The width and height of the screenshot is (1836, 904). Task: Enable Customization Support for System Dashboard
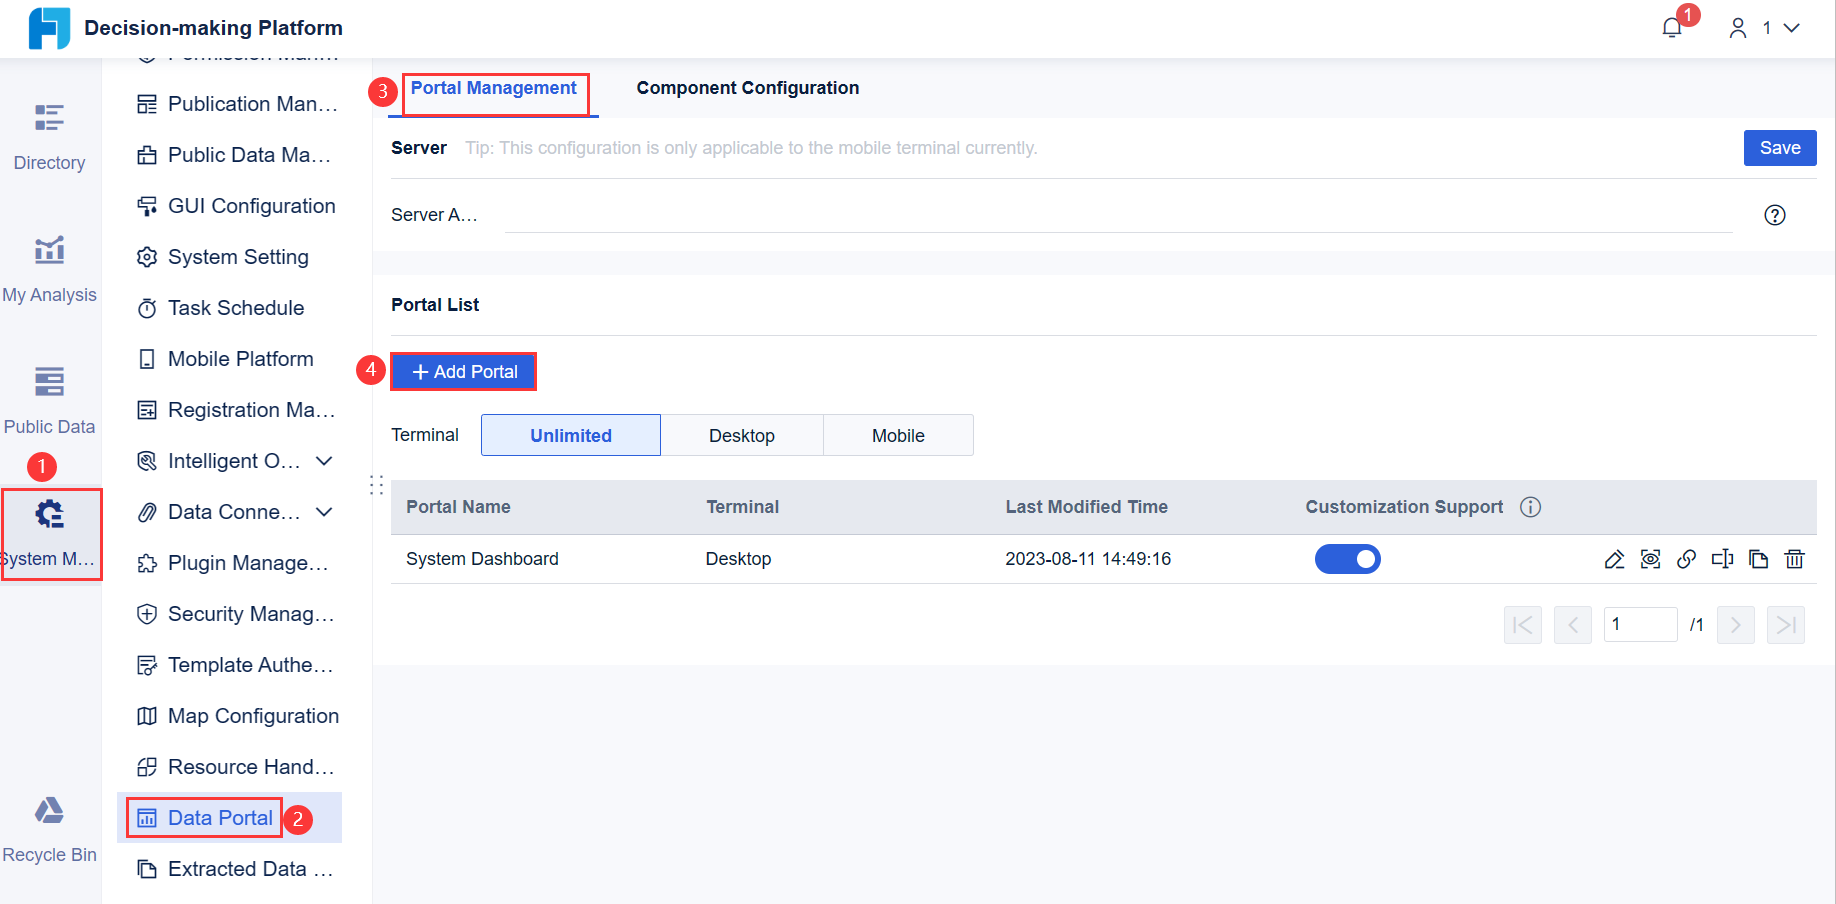1348,559
